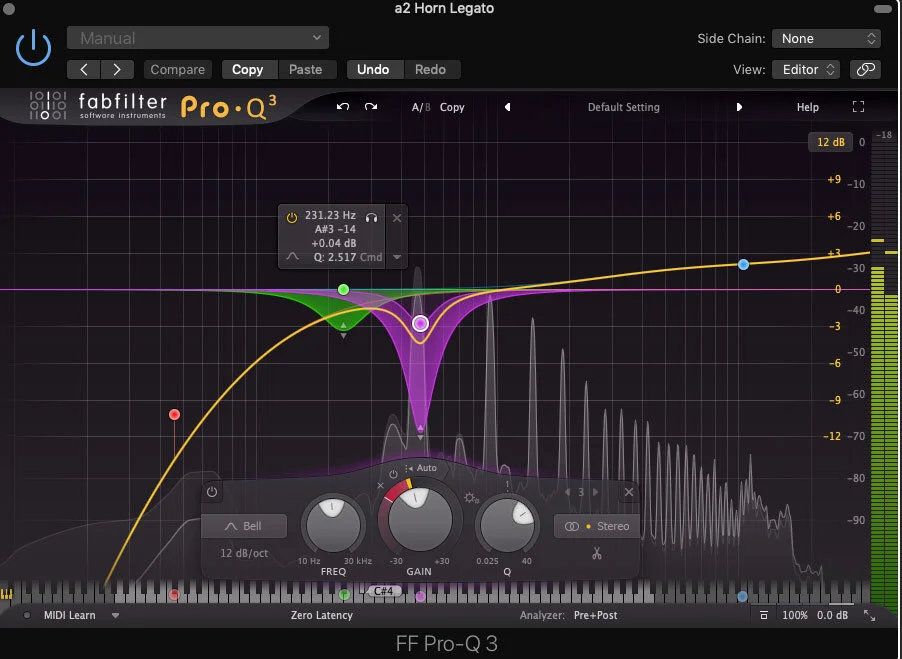Click the output options icon near 100%
The image size is (902, 659).
[764, 615]
